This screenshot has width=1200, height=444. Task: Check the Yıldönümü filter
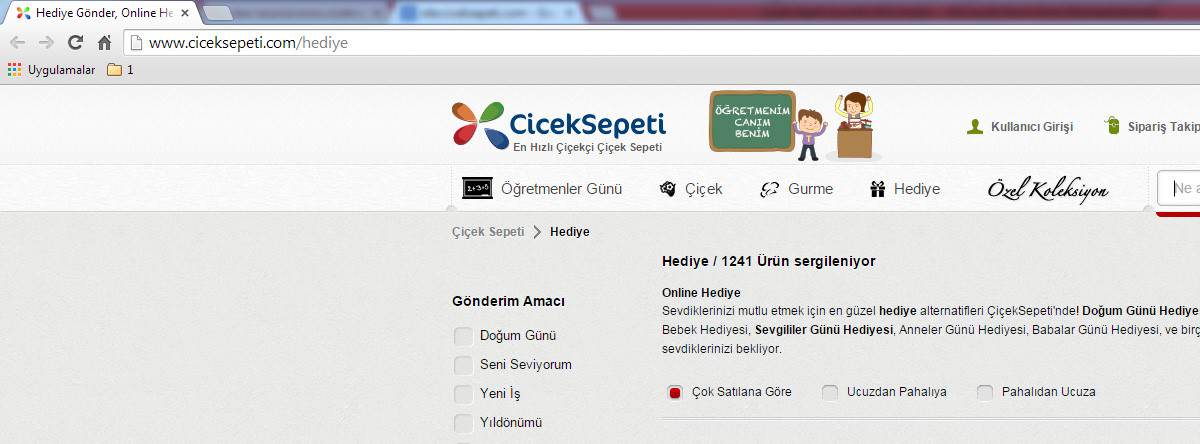point(463,422)
